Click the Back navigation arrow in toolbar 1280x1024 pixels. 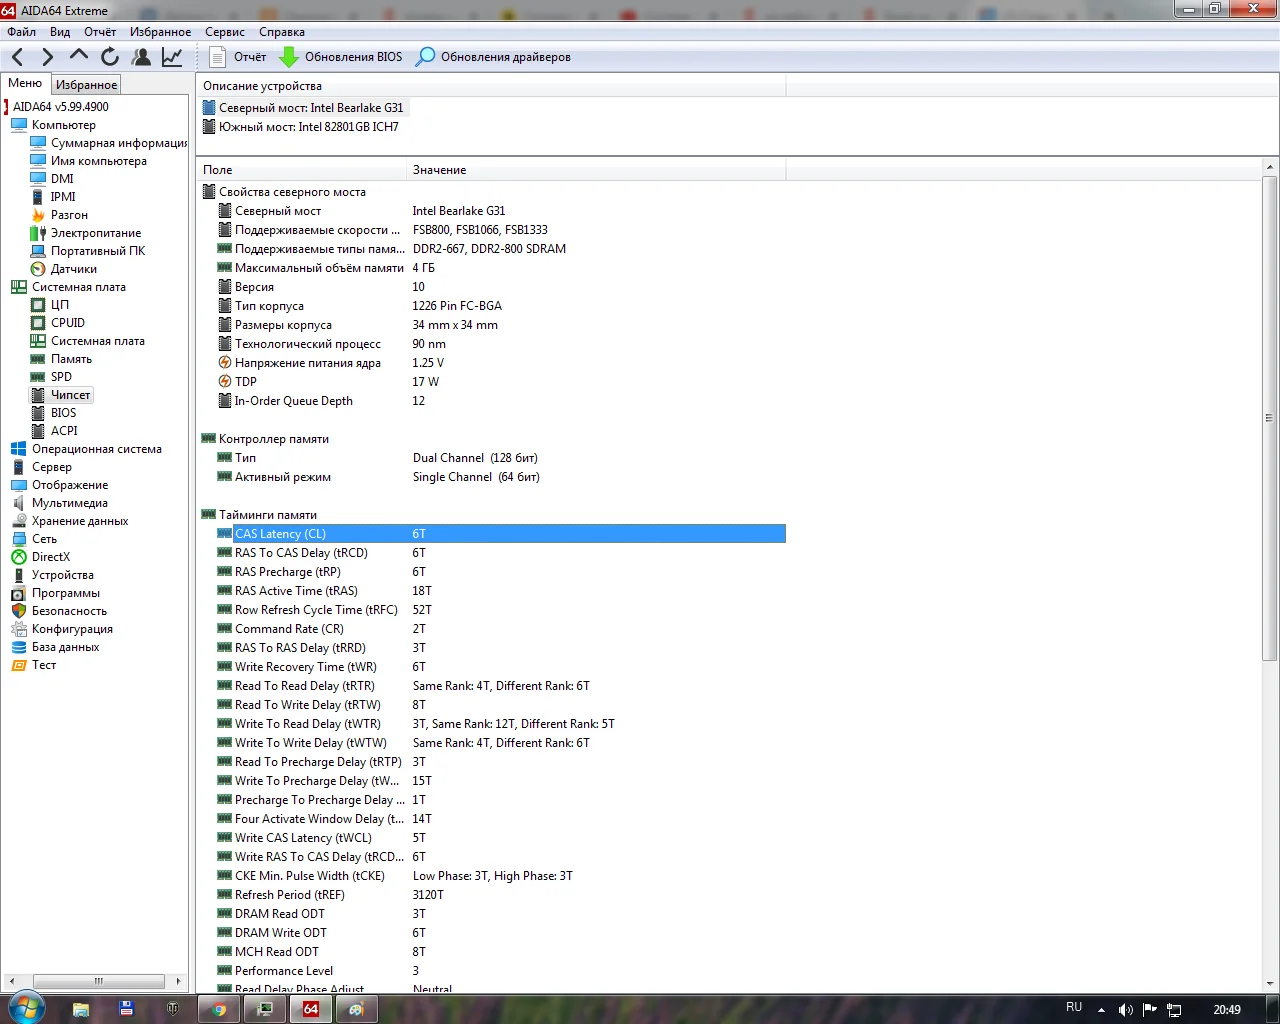[x=18, y=57]
